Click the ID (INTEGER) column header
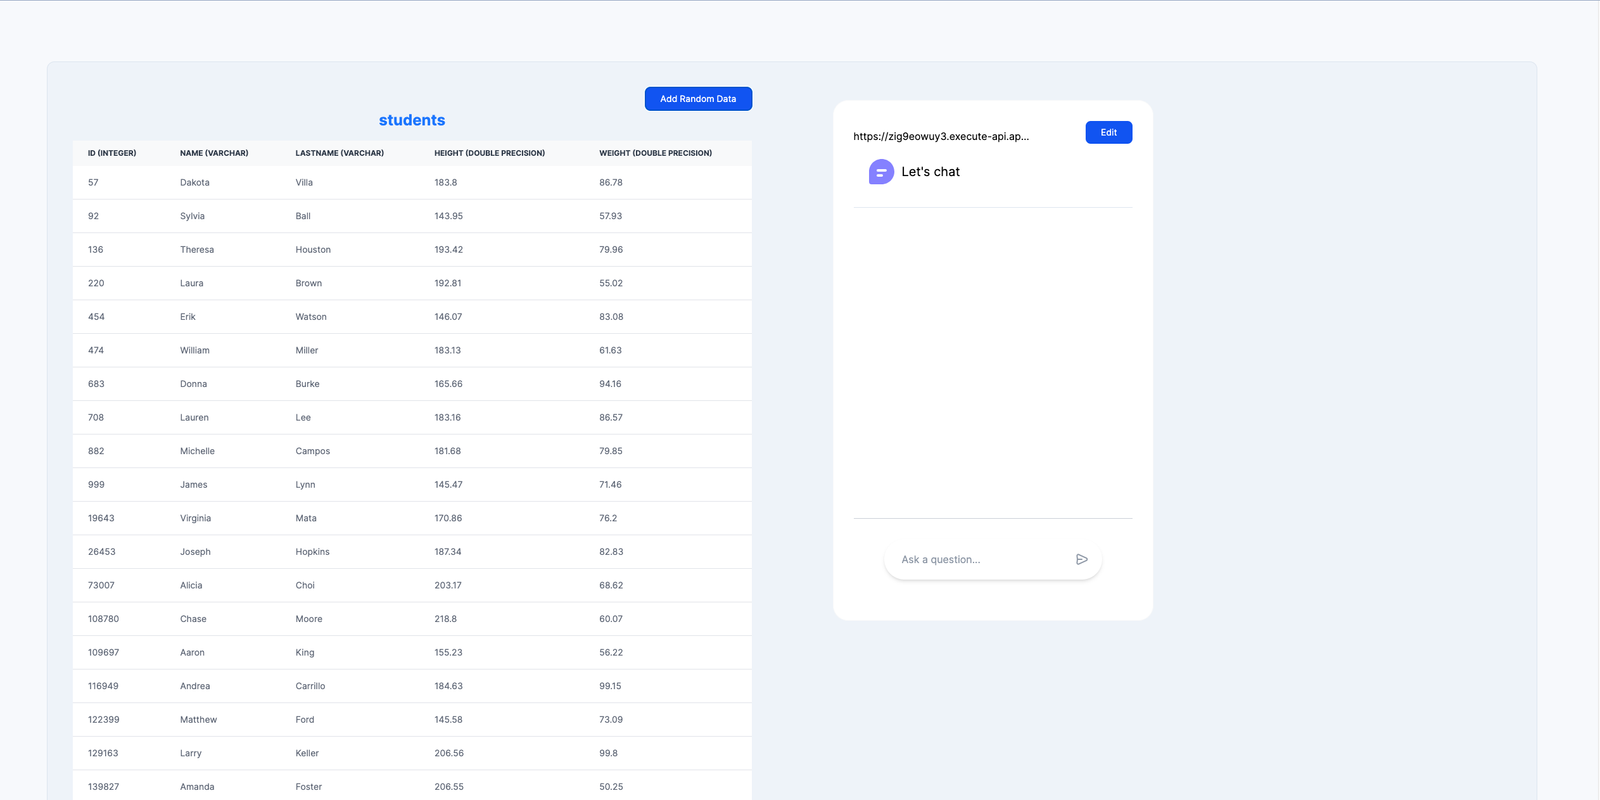 pyautogui.click(x=112, y=153)
